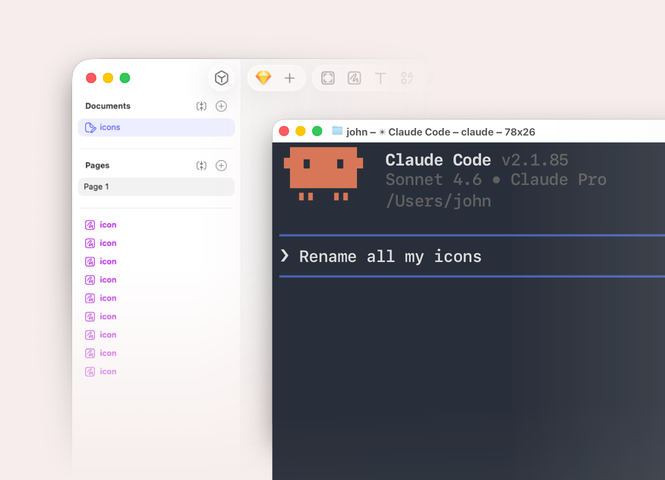This screenshot has height=480, width=665.
Task: Click the 'Pages' section header
Action: (97, 165)
